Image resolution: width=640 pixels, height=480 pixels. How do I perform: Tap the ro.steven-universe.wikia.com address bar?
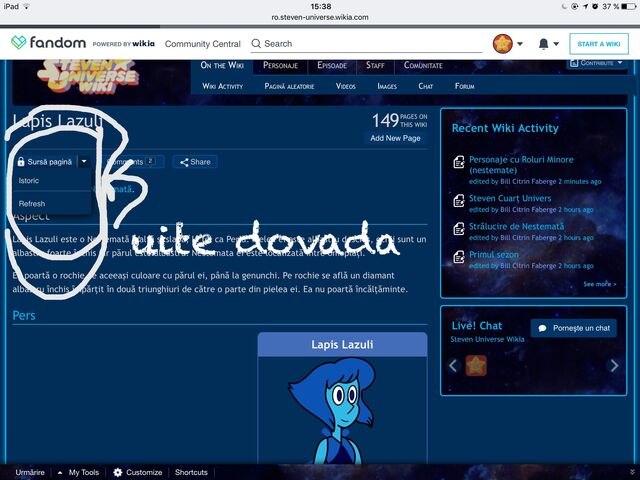tap(320, 18)
